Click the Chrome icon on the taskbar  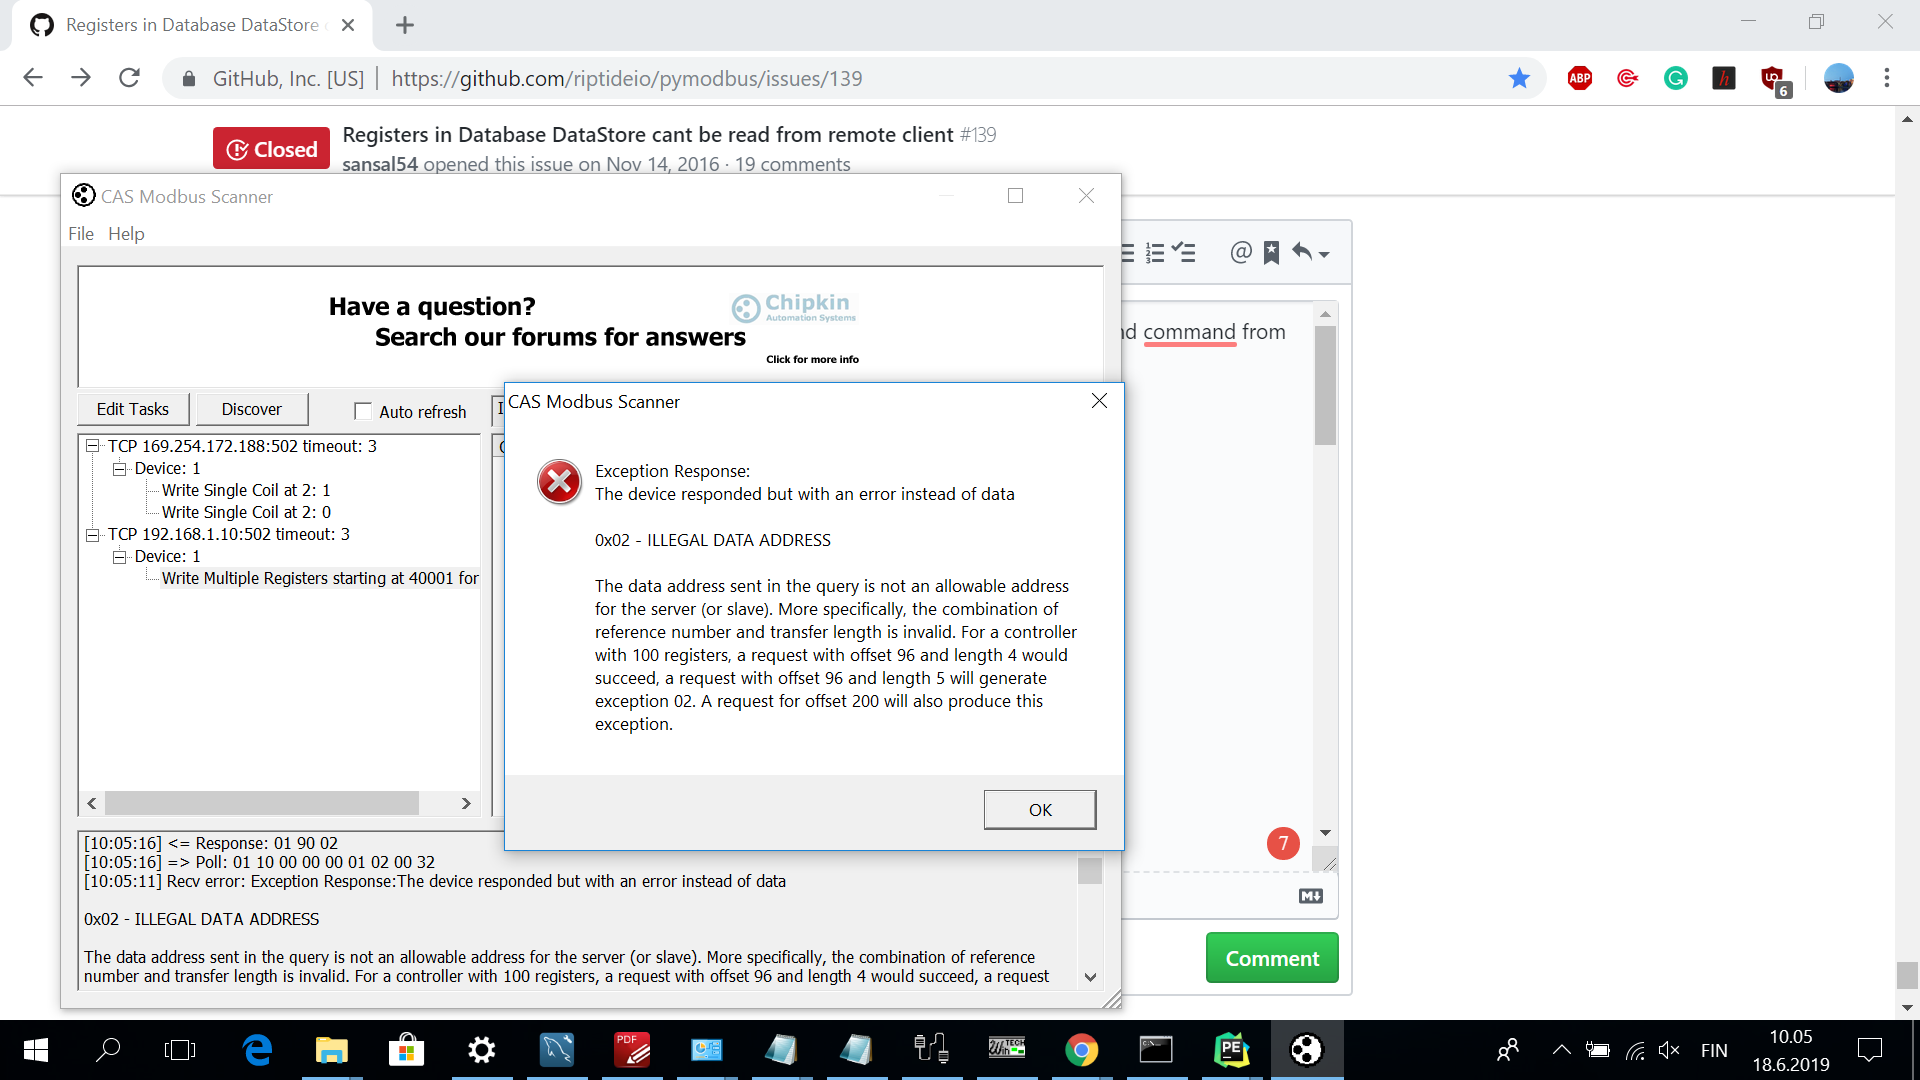pos(1081,1050)
